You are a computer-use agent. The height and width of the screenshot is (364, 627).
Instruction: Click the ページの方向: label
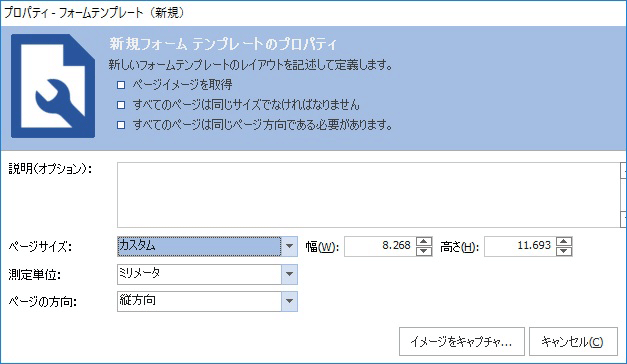(x=42, y=302)
